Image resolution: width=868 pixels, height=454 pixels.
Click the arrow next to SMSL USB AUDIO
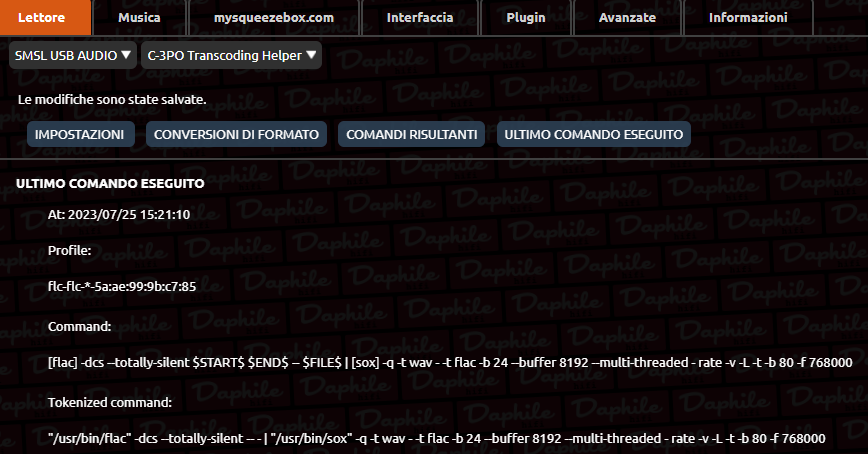click(x=126, y=55)
